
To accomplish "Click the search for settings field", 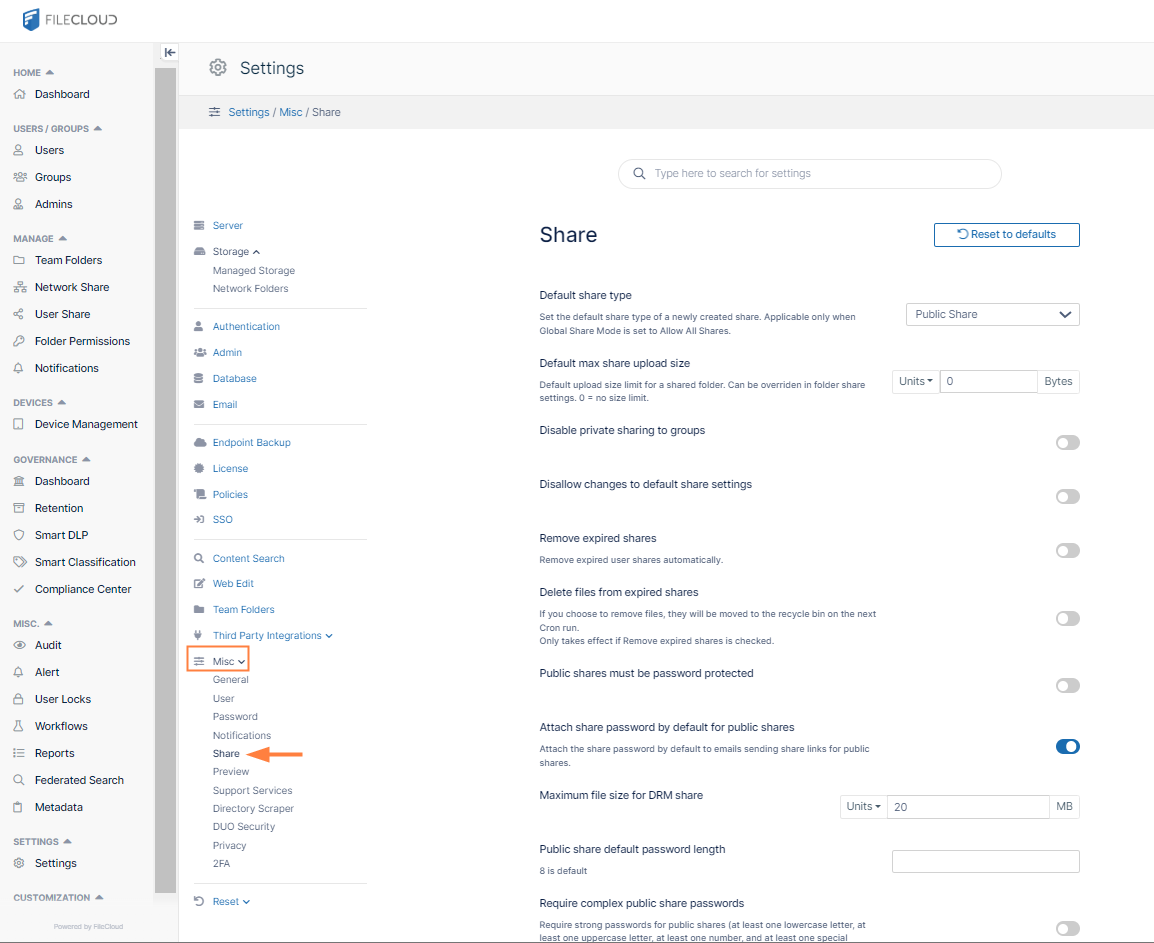I will (x=809, y=174).
